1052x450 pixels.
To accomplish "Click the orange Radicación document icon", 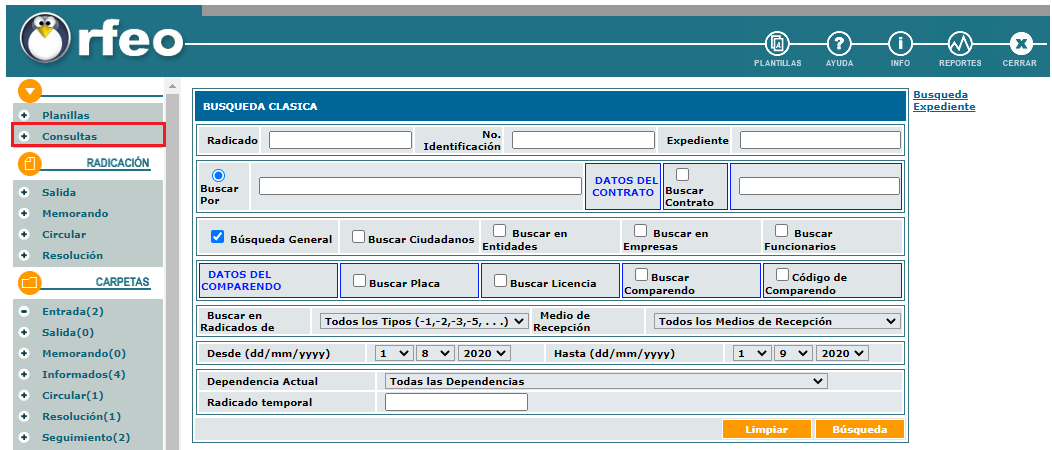I will click(30, 164).
